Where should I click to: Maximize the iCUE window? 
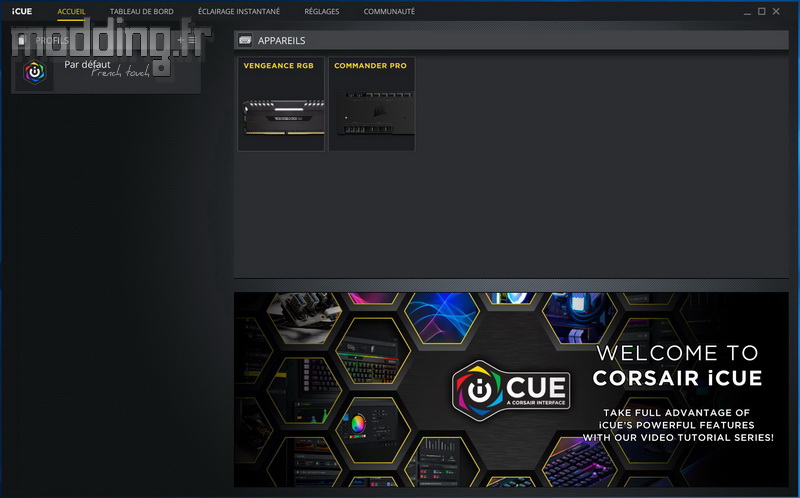761,11
